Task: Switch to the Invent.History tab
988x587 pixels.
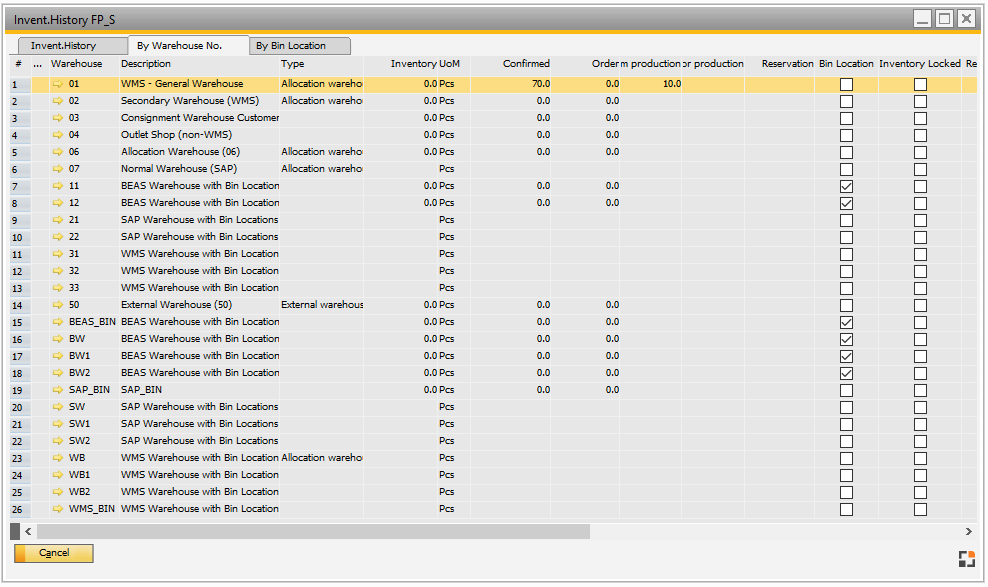Action: 64,46
